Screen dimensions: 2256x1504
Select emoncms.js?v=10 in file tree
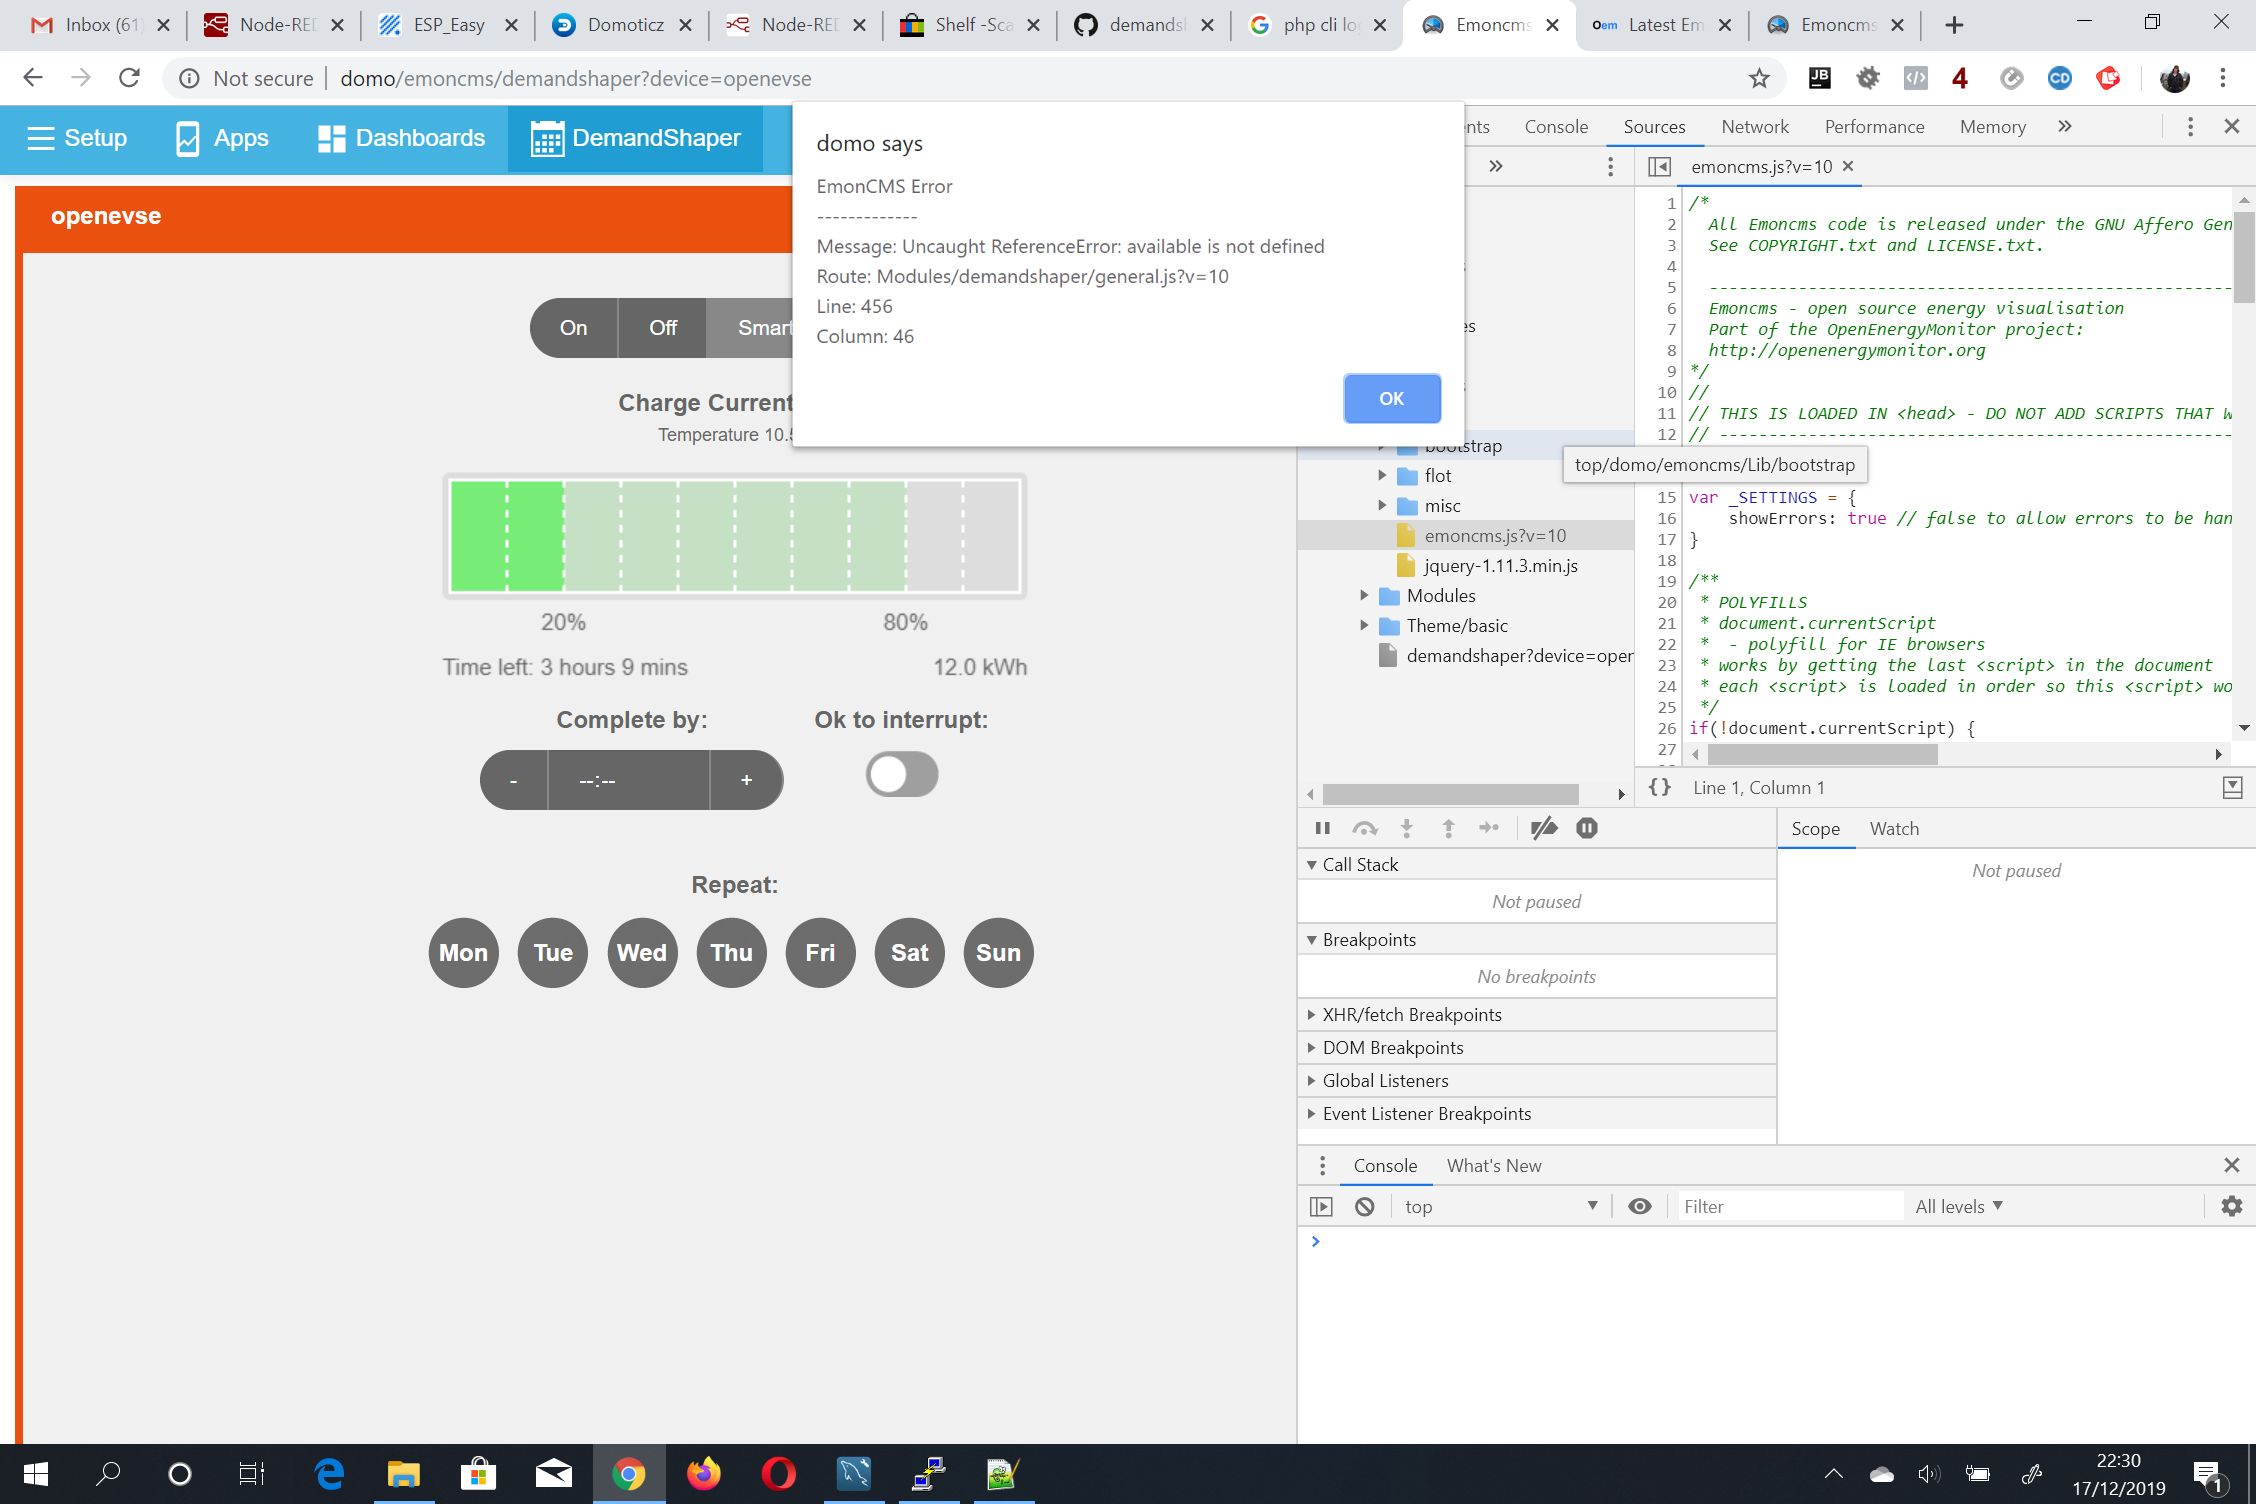coord(1494,535)
